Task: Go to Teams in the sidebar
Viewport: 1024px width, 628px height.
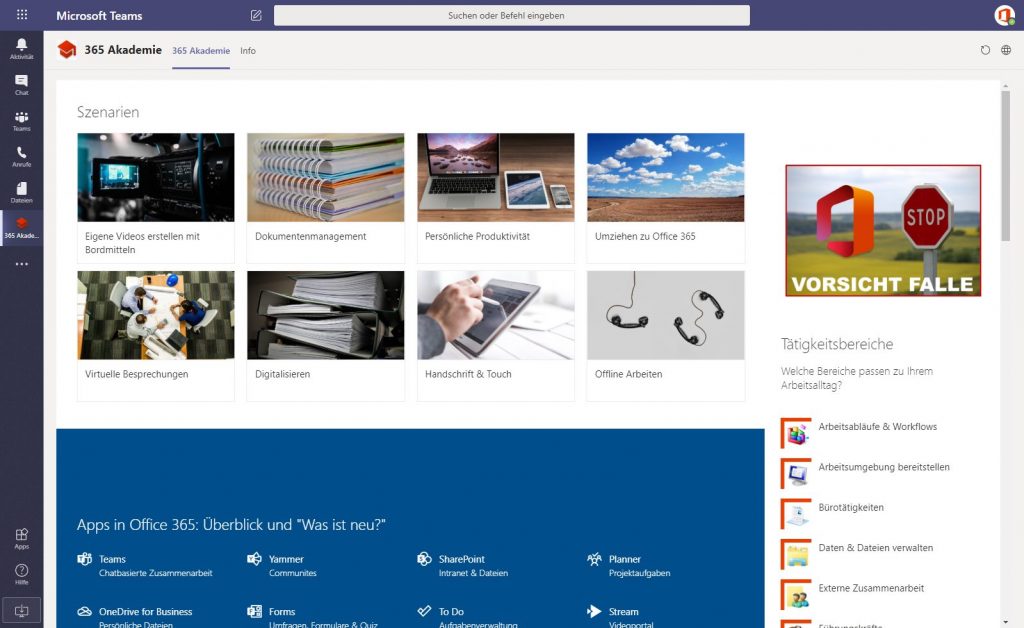Action: 21,120
